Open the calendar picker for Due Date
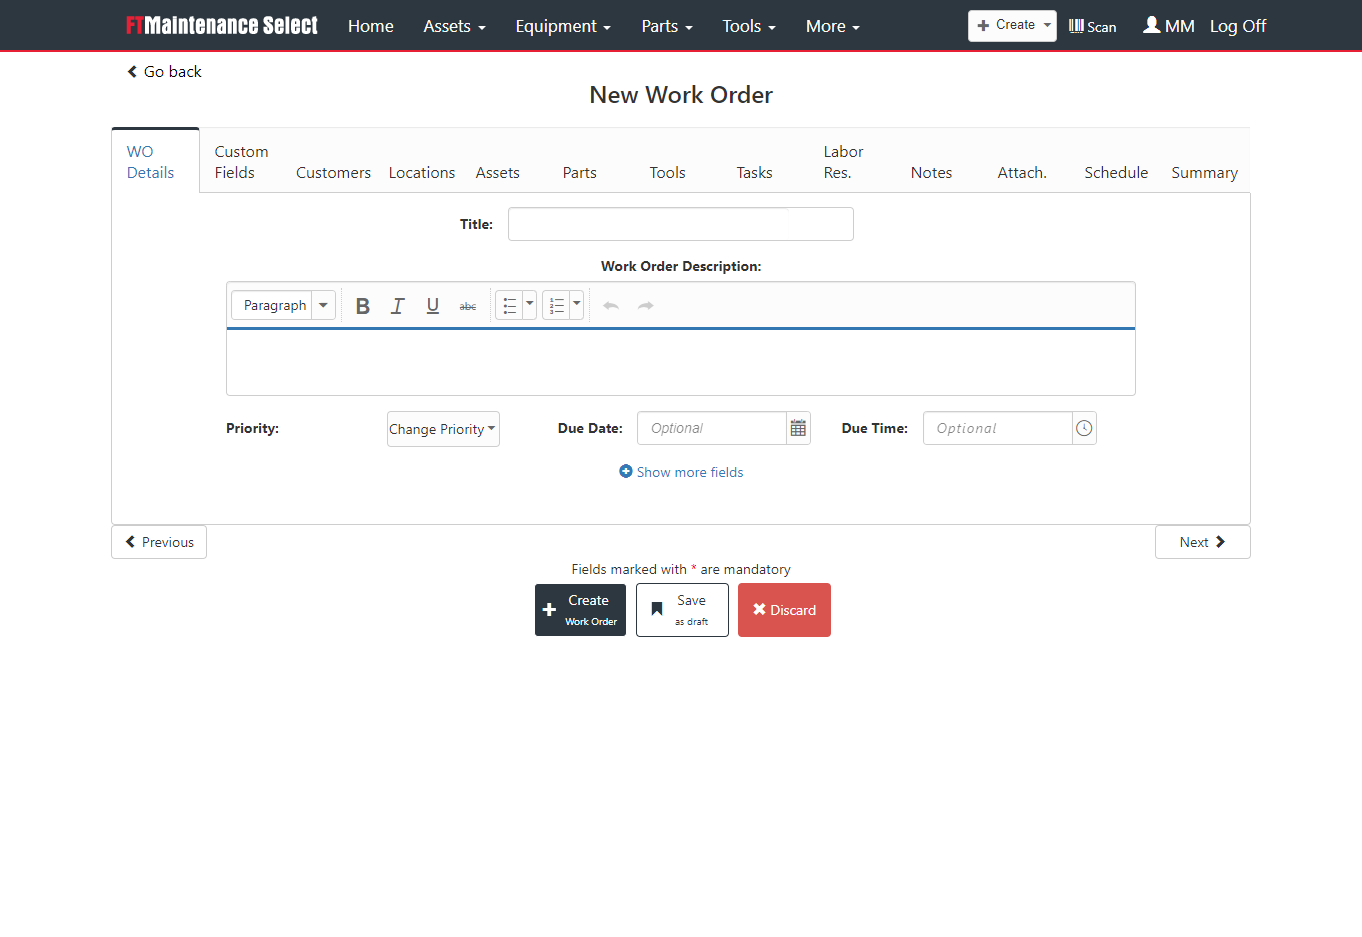Screen dimensions: 1362x937 click(x=797, y=428)
